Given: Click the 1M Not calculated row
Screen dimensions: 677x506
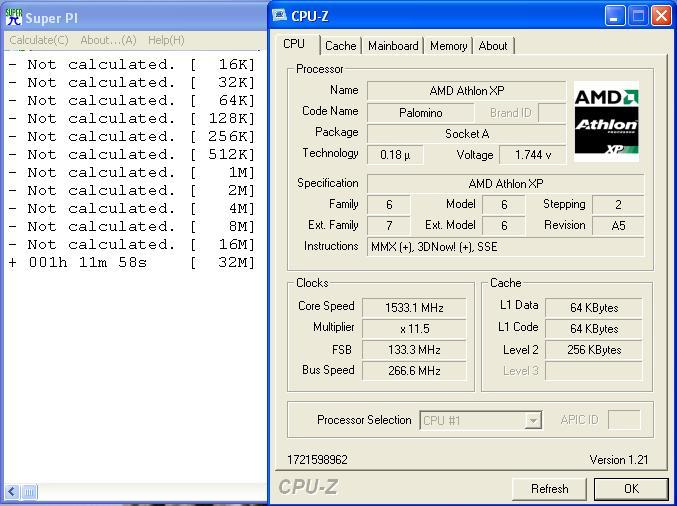Looking at the screenshot, I should point(132,173).
